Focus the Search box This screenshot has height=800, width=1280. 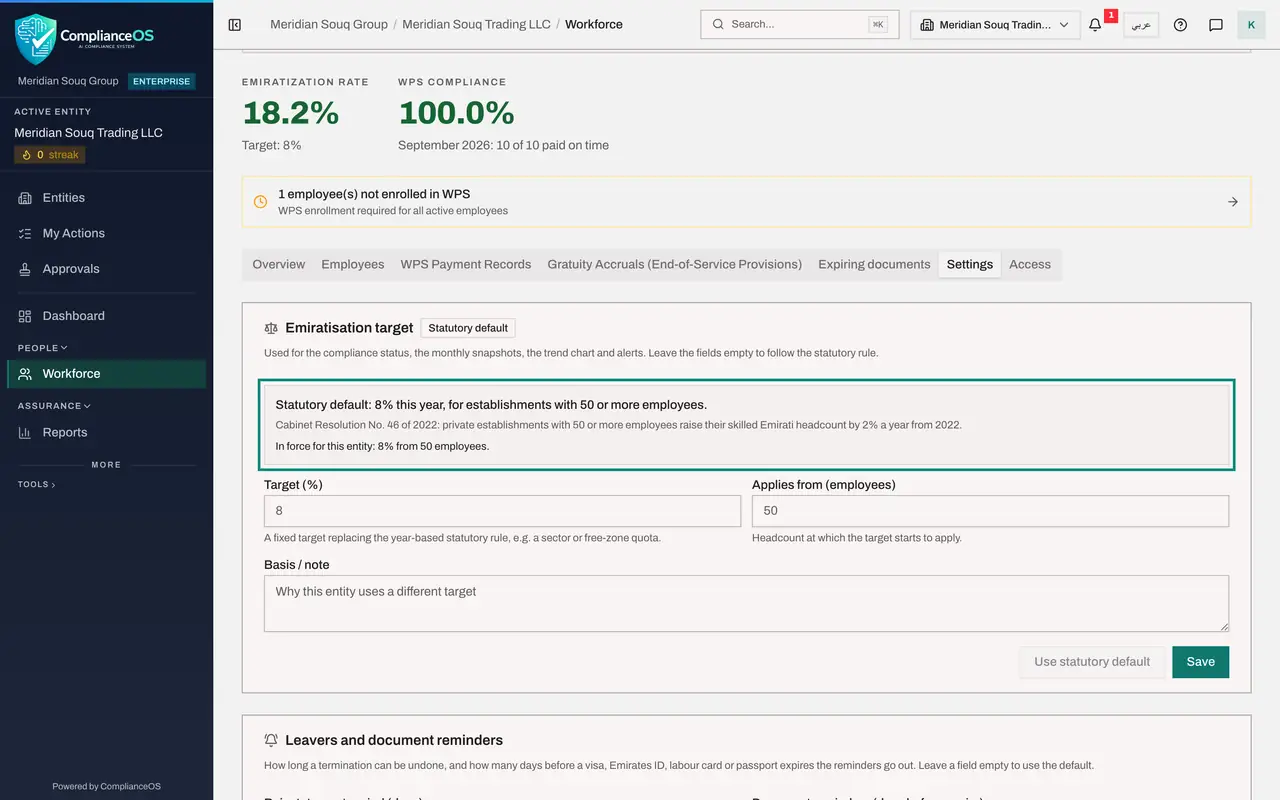click(x=799, y=24)
